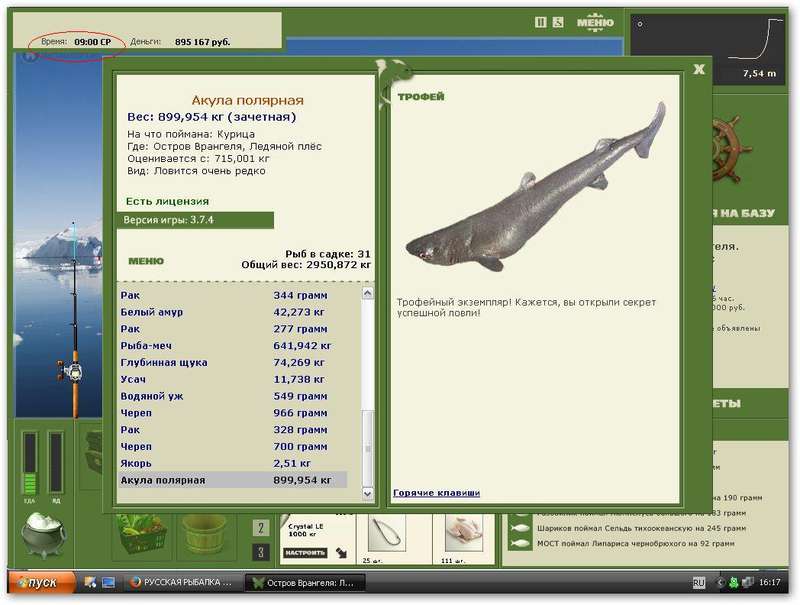Screen dimensions: 800x605
Task: Click the fish list scrollbar thumb
Action: 367,448
